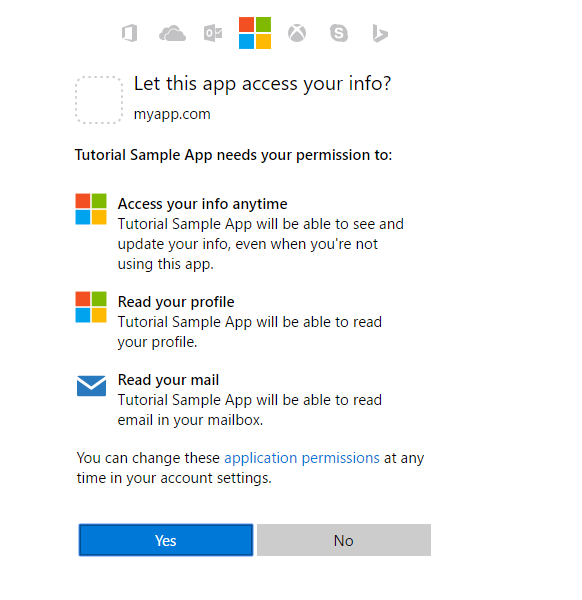Image resolution: width=582 pixels, height=600 pixels.
Task: Click 'Tutorial Sample App needs your permission to' text
Action: click(x=233, y=155)
